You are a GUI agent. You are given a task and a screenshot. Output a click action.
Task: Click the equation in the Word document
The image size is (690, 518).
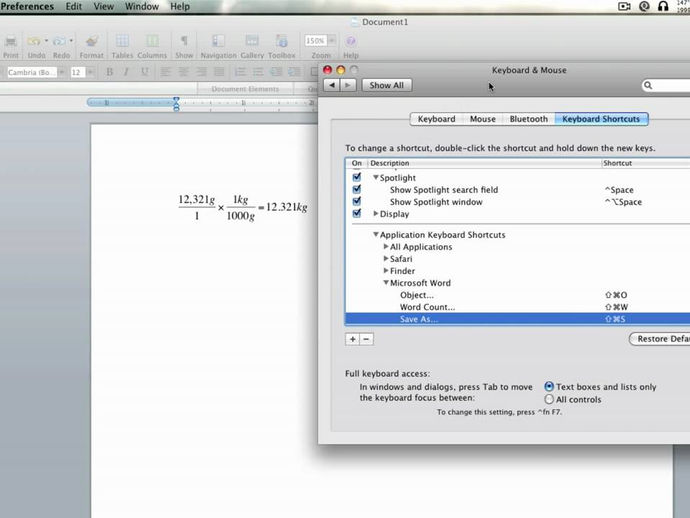[242, 207]
